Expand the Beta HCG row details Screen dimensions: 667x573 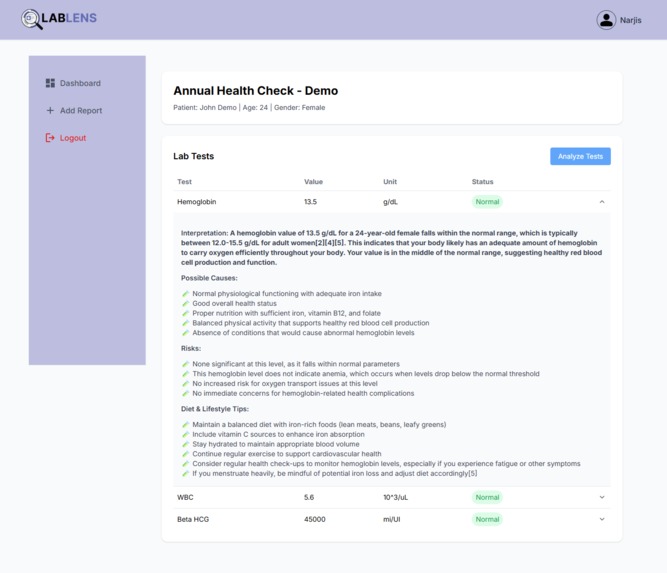pyautogui.click(x=602, y=519)
